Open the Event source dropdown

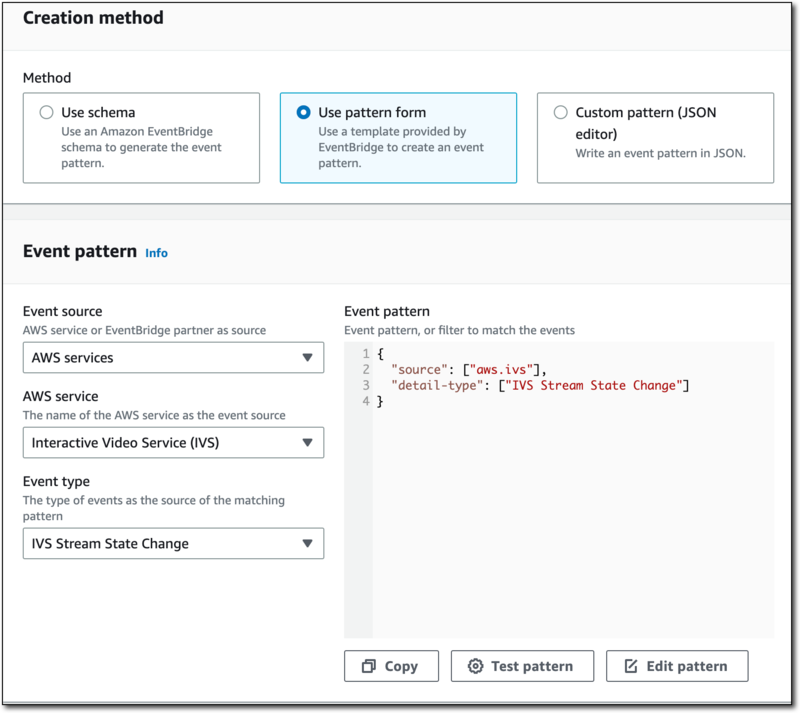click(x=173, y=357)
